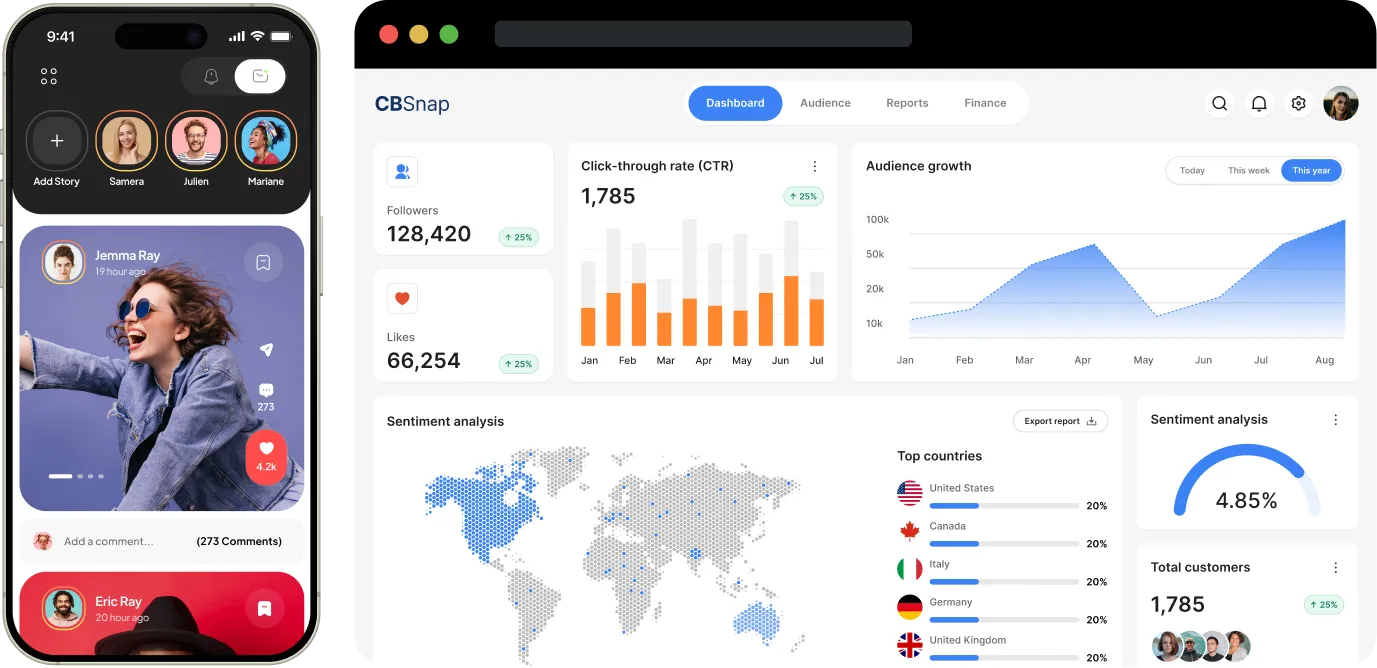This screenshot has height=668, width=1377.
Task: Click the browser address bar
Action: [x=703, y=34]
